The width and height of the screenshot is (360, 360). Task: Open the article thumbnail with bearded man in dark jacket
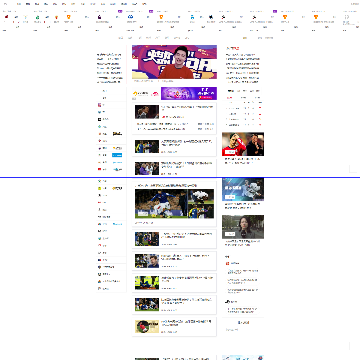[x=147, y=261]
